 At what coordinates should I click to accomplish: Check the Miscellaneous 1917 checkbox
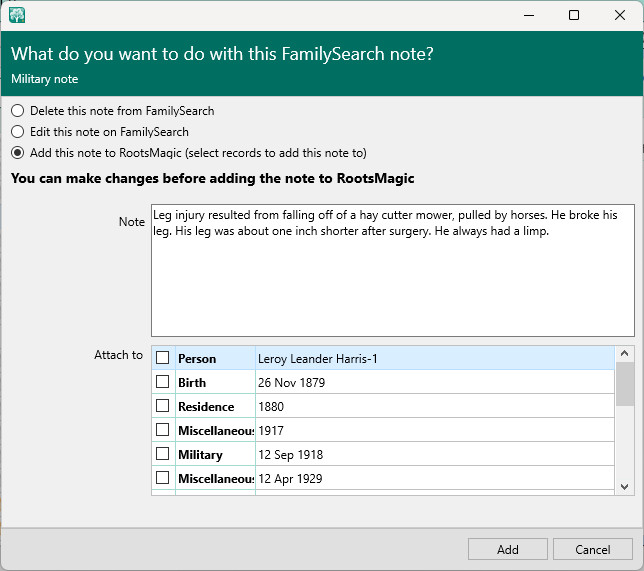[x=162, y=431]
